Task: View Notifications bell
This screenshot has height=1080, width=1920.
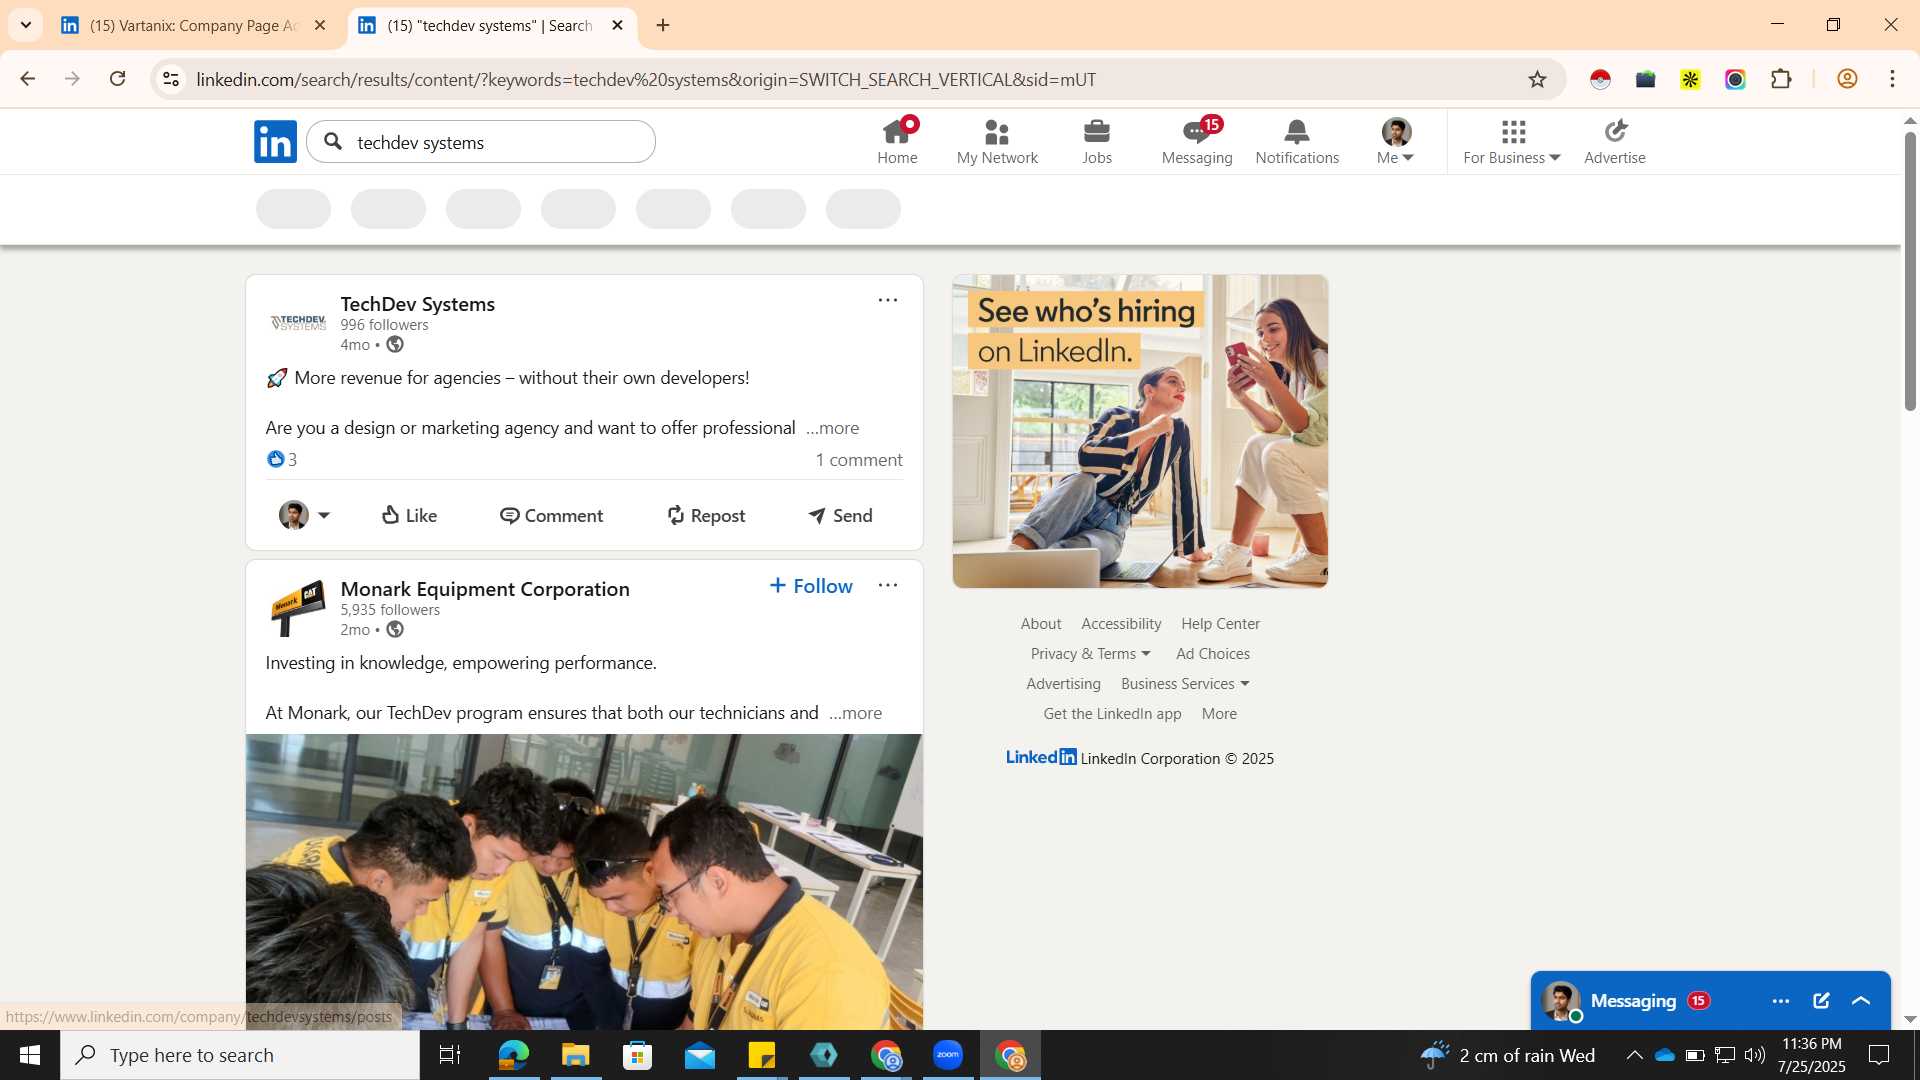Action: coord(1297,141)
